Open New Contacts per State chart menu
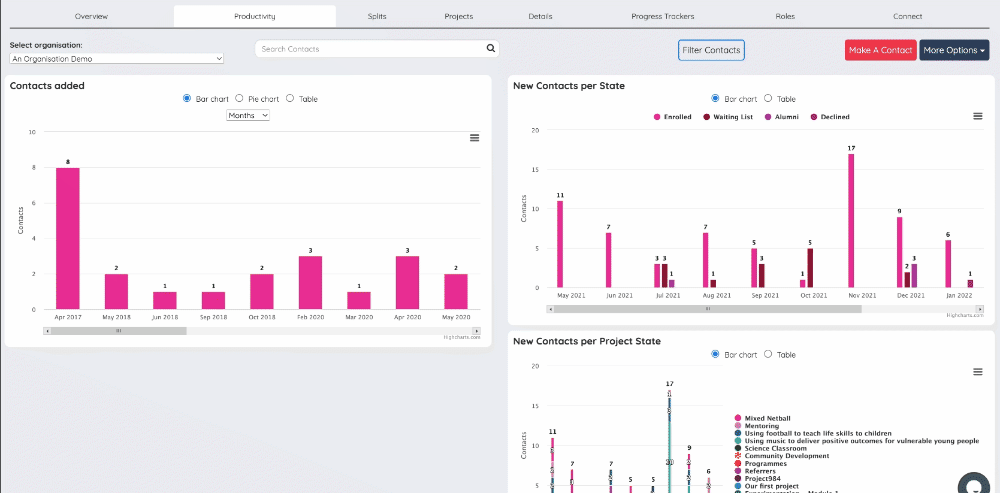The height and width of the screenshot is (493, 1000). 978,116
